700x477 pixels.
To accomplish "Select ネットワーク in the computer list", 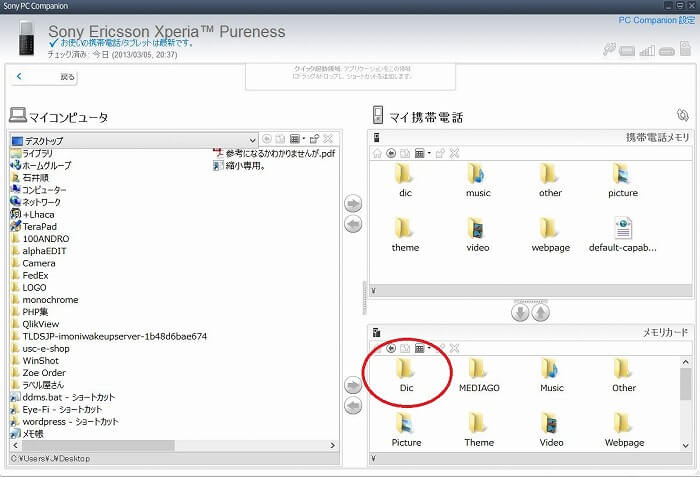I will point(41,201).
